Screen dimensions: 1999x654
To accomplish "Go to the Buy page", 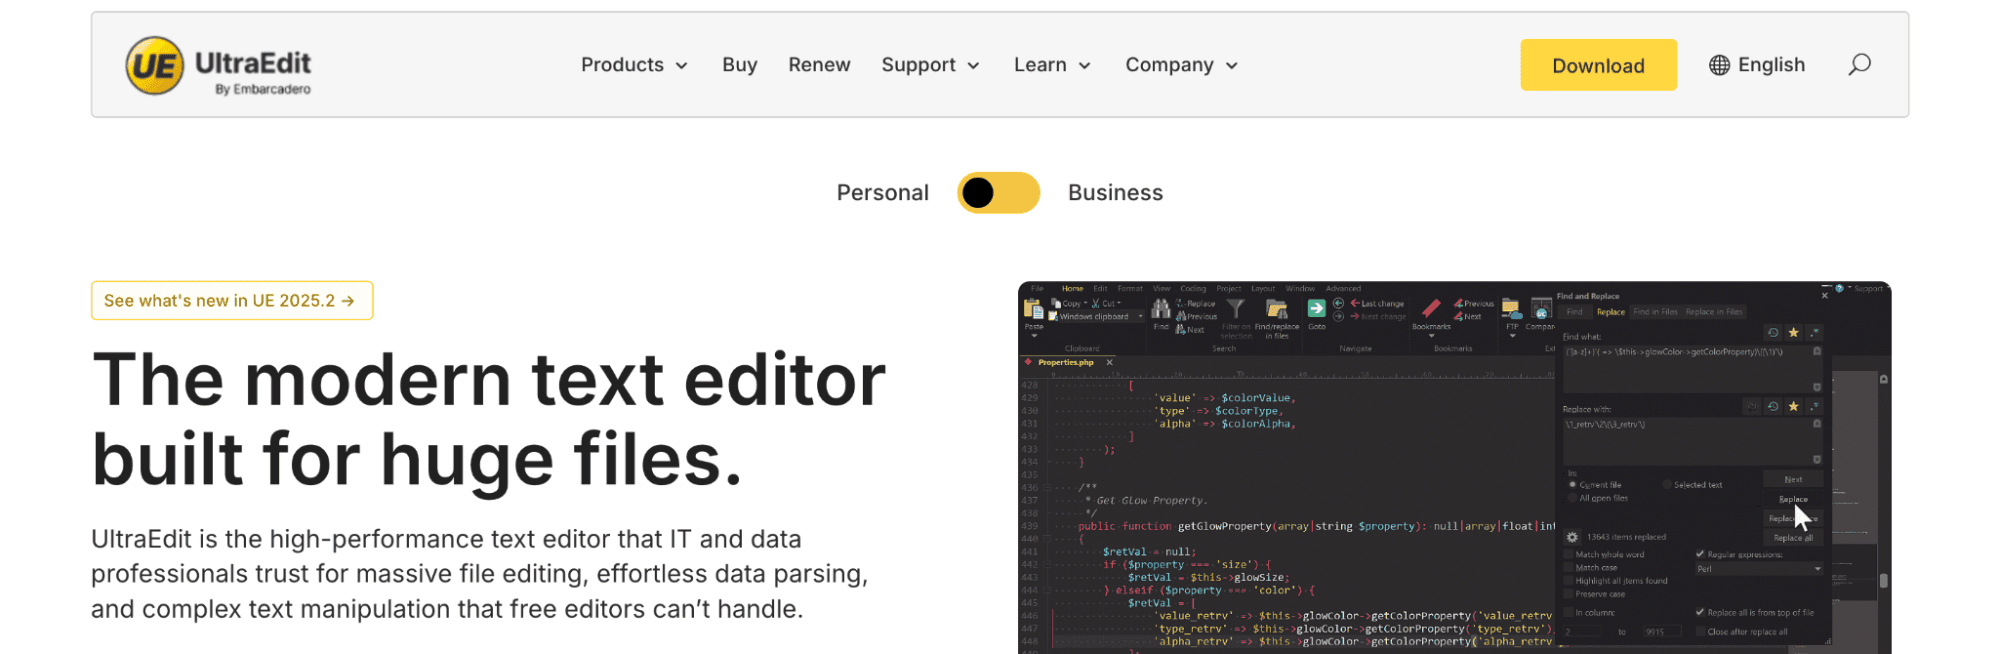I will point(739,65).
